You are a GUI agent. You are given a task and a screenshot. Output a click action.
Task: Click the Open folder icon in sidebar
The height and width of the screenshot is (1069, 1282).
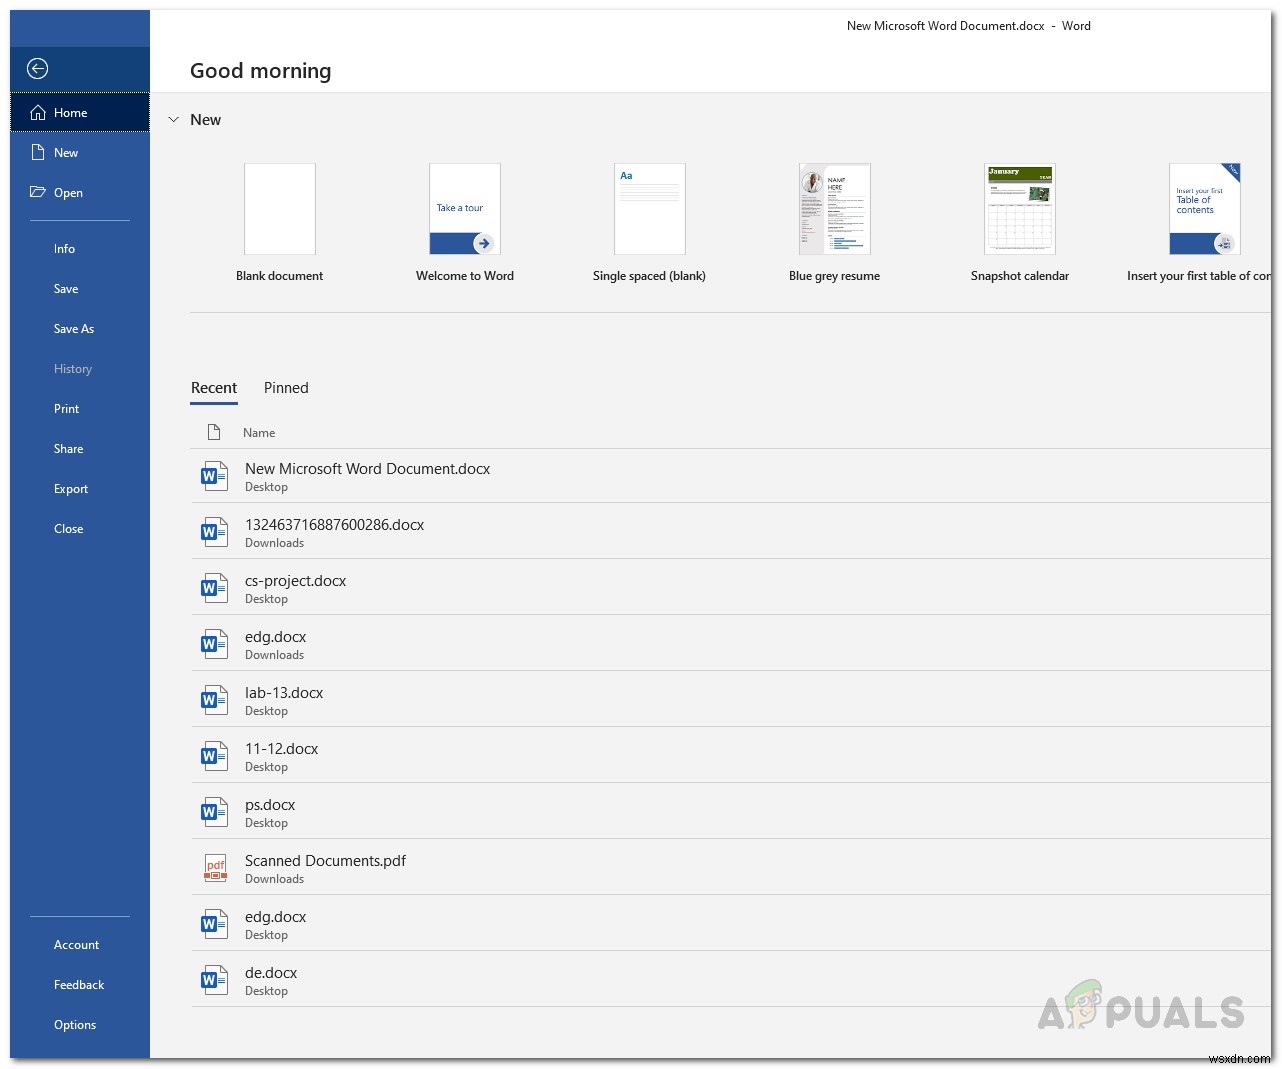(x=38, y=192)
